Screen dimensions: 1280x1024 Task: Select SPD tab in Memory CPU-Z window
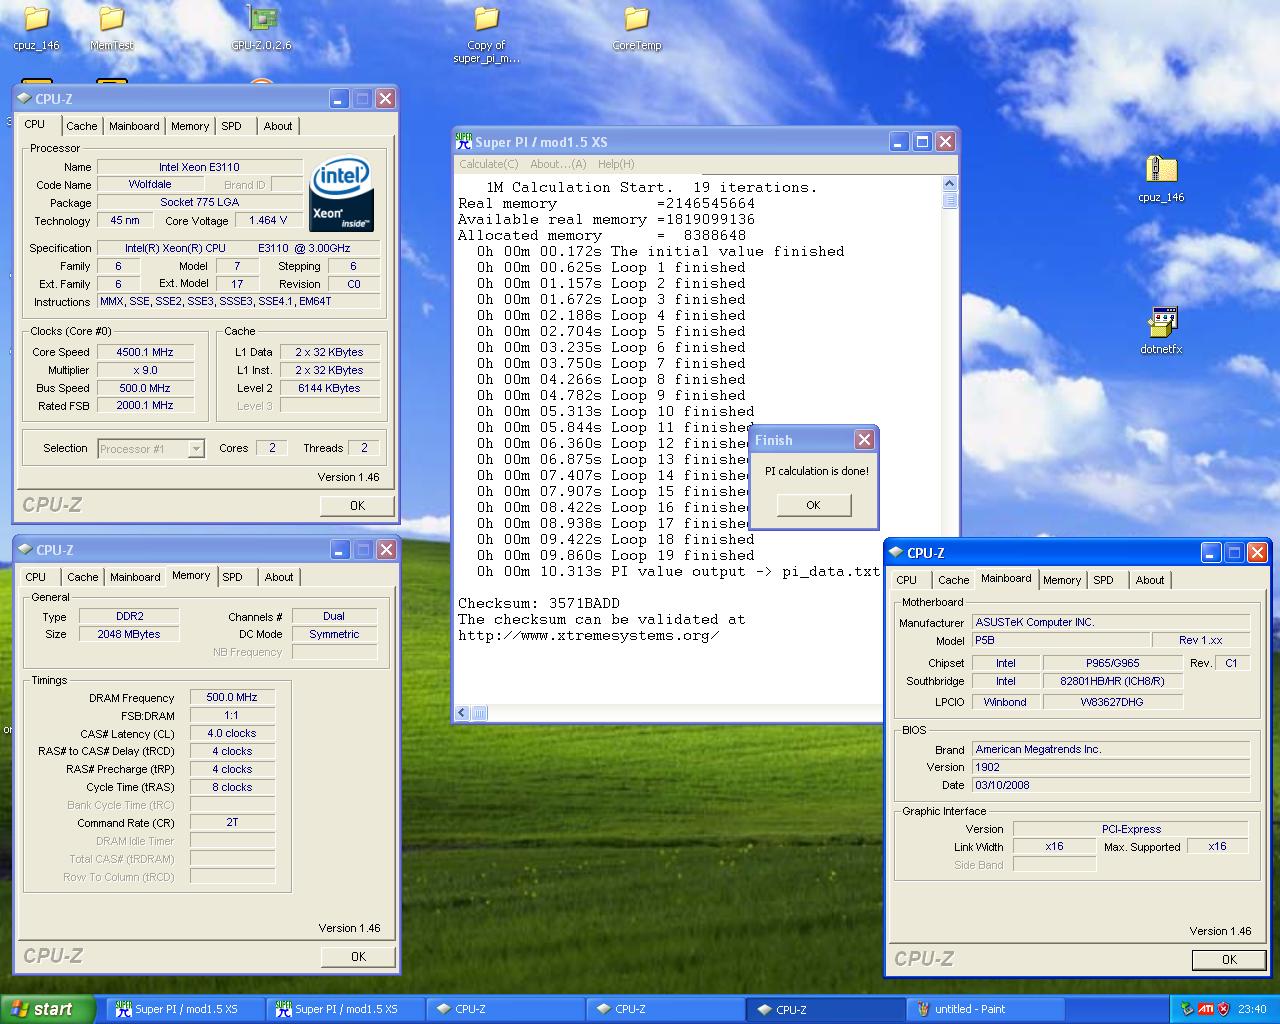233,577
